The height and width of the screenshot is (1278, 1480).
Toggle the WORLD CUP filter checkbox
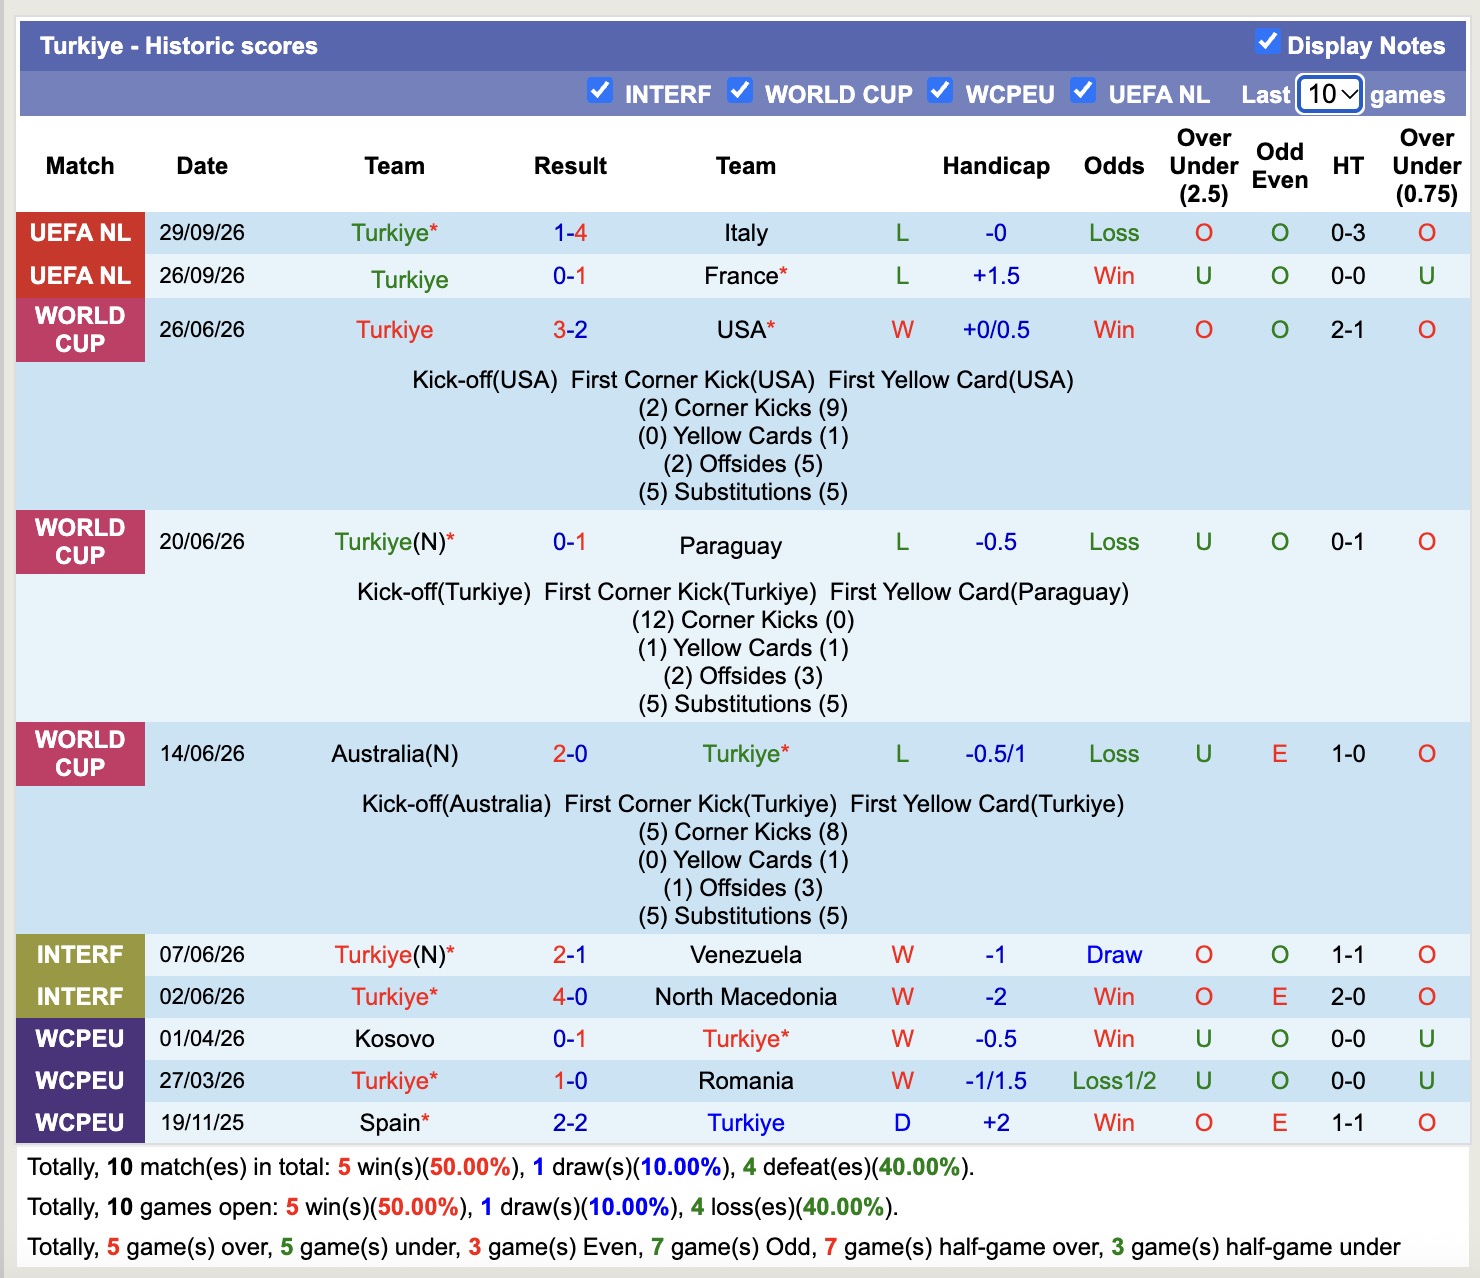(739, 91)
